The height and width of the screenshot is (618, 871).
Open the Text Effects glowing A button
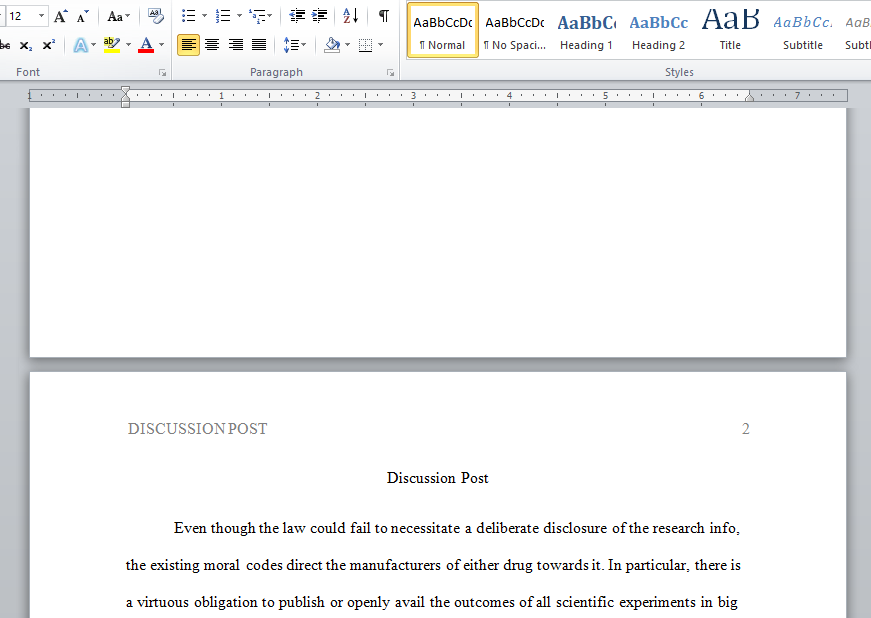(81, 45)
